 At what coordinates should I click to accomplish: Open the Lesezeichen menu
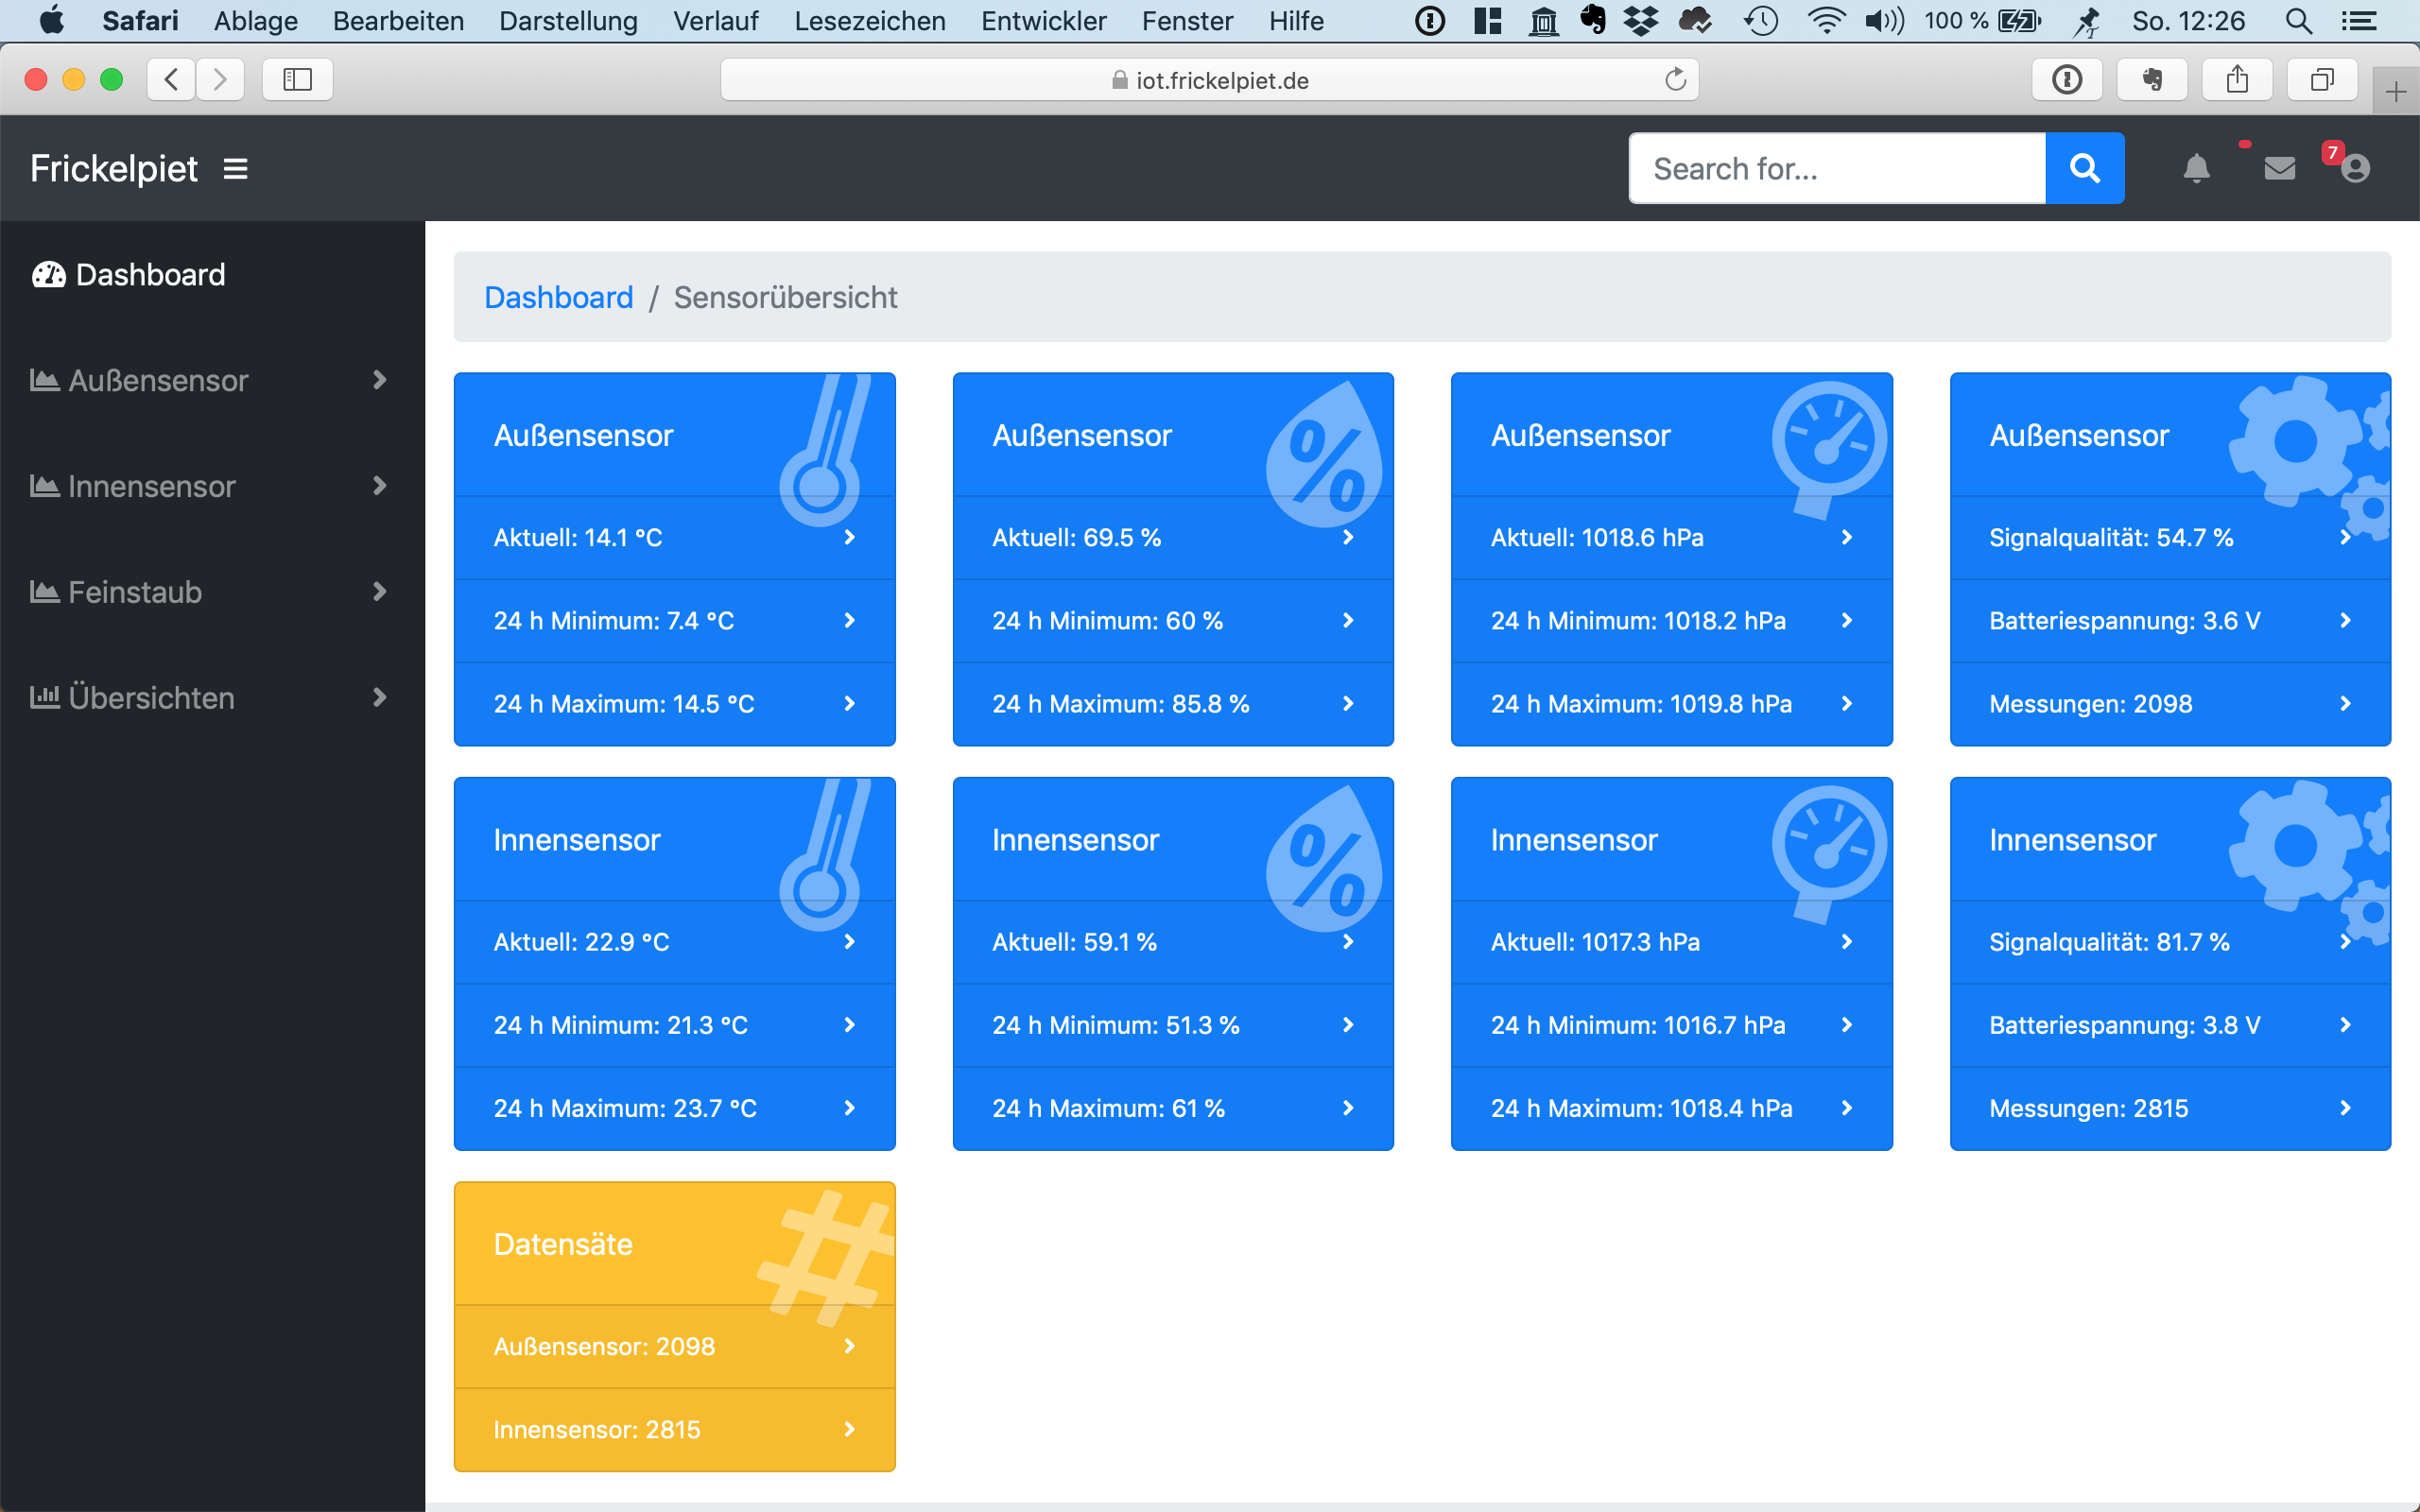click(870, 21)
